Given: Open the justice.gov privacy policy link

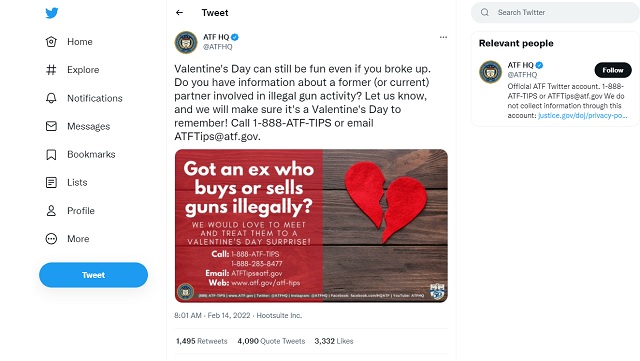Looking at the screenshot, I should (x=582, y=116).
